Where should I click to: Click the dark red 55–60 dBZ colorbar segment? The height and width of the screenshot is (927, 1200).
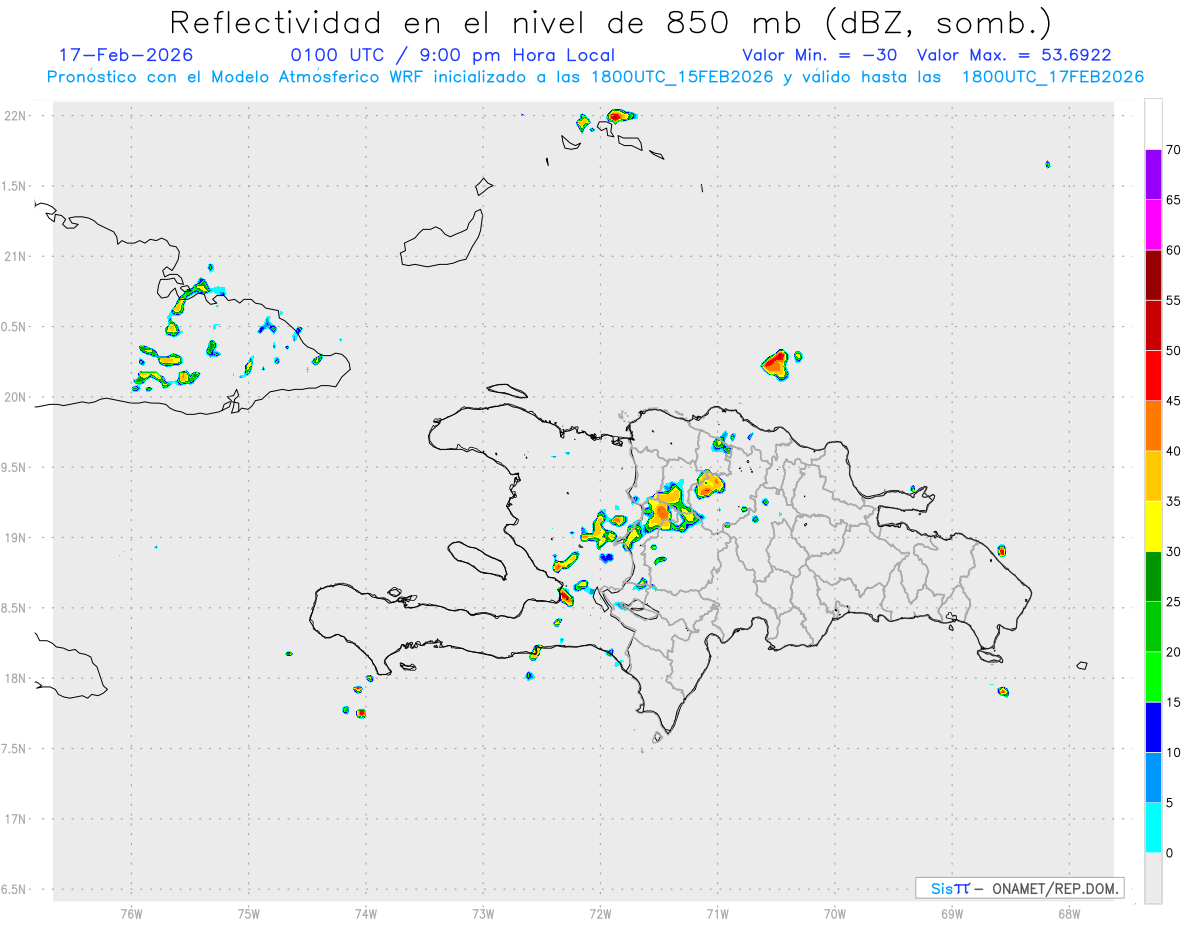[x=1153, y=275]
